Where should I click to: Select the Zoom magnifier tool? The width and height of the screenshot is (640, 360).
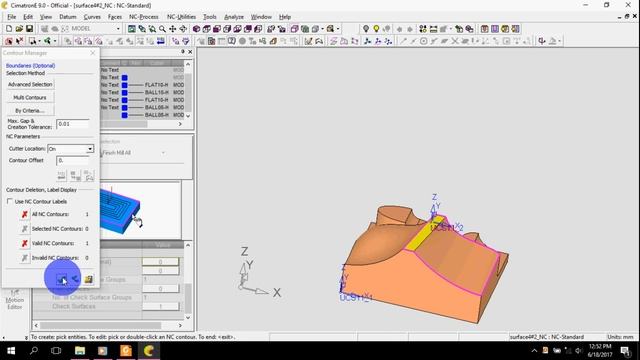point(162,29)
